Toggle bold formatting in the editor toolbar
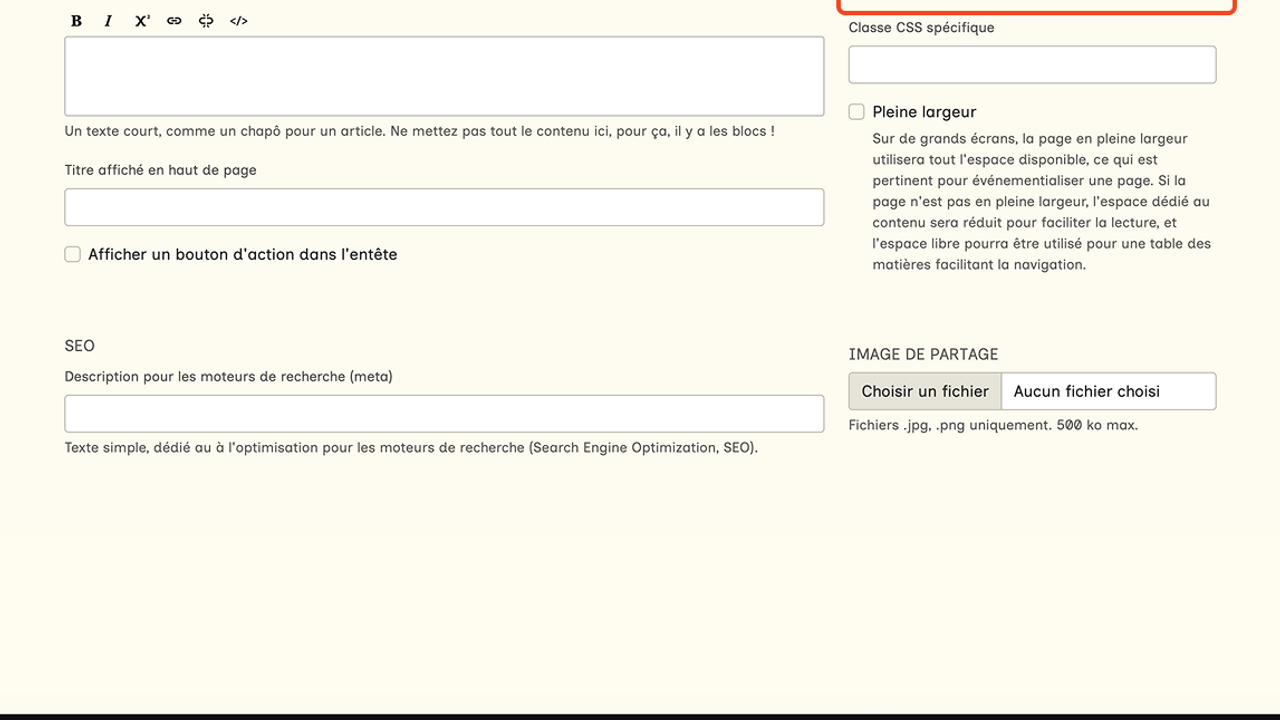 pos(77,21)
